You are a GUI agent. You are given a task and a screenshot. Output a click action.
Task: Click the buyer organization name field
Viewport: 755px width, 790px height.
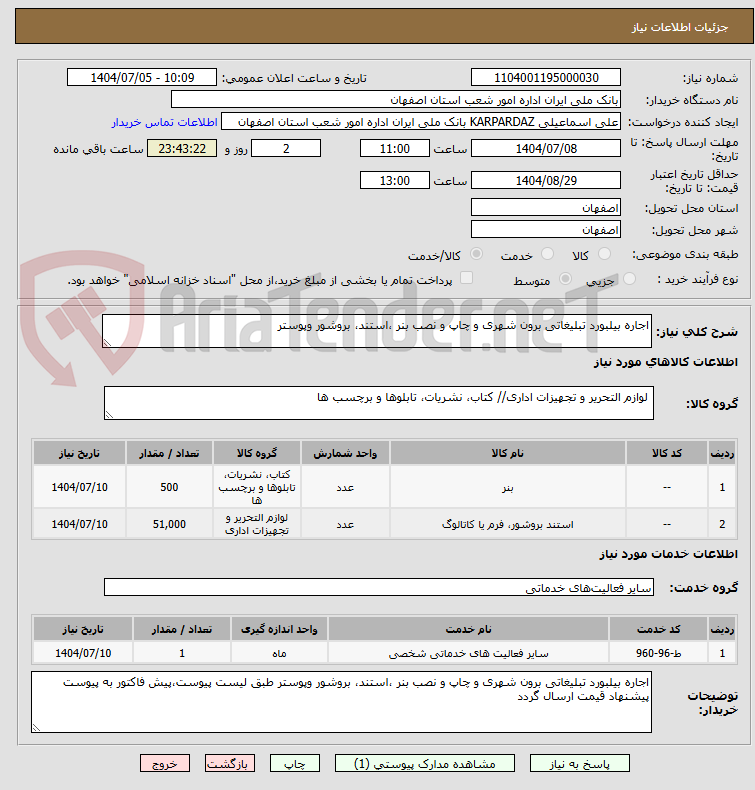[395, 100]
